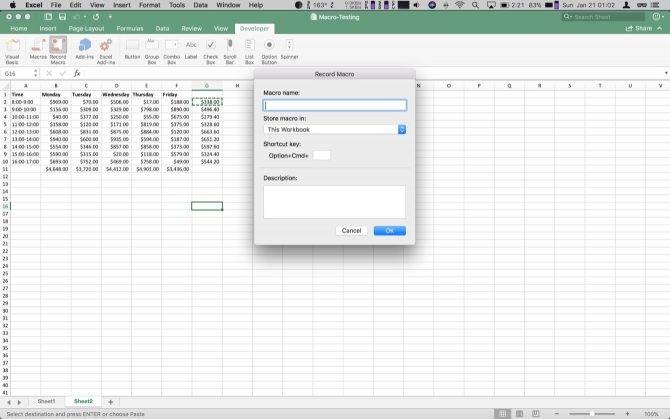Collapse the ribbon with chevron
Image resolution: width=670 pixels, height=419 pixels.
click(x=660, y=28)
